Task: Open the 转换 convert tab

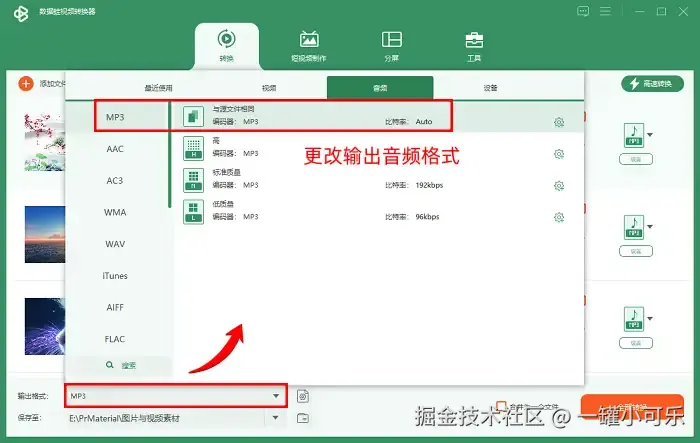Action: point(226,46)
